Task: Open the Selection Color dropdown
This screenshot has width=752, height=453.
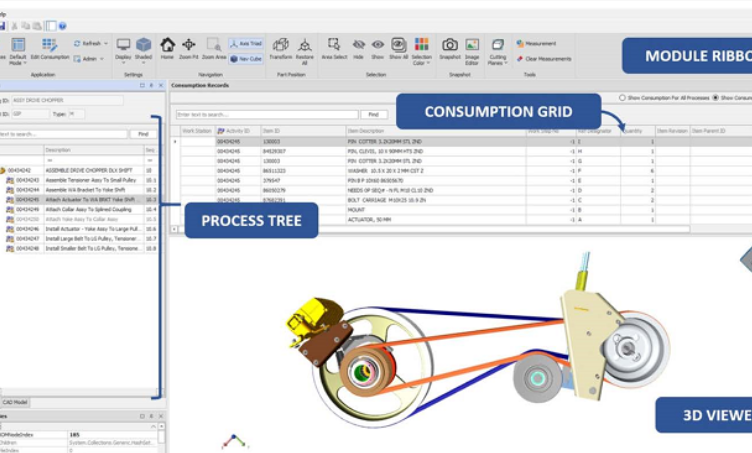Action: click(x=422, y=51)
